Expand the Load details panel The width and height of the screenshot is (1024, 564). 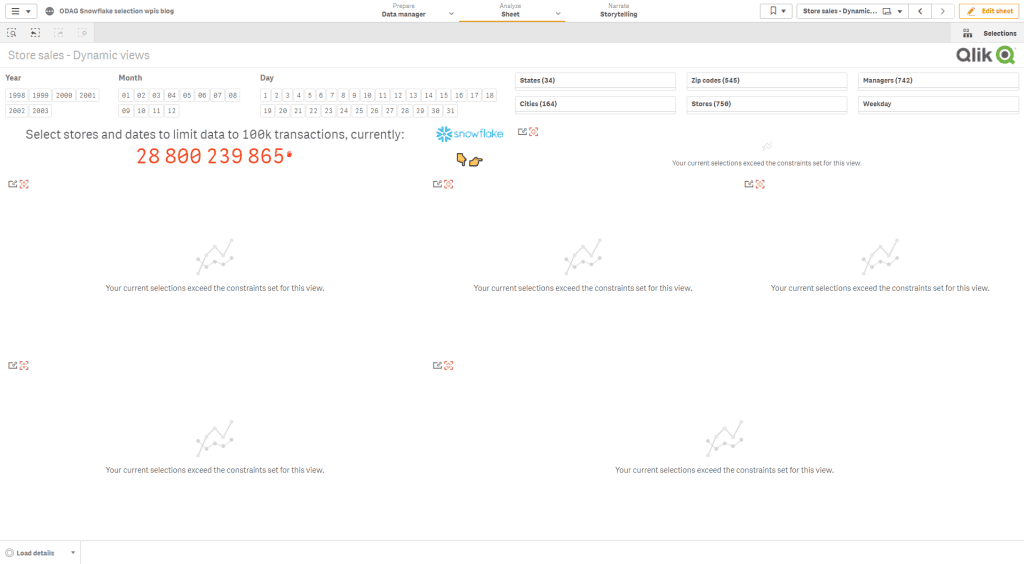pos(40,553)
